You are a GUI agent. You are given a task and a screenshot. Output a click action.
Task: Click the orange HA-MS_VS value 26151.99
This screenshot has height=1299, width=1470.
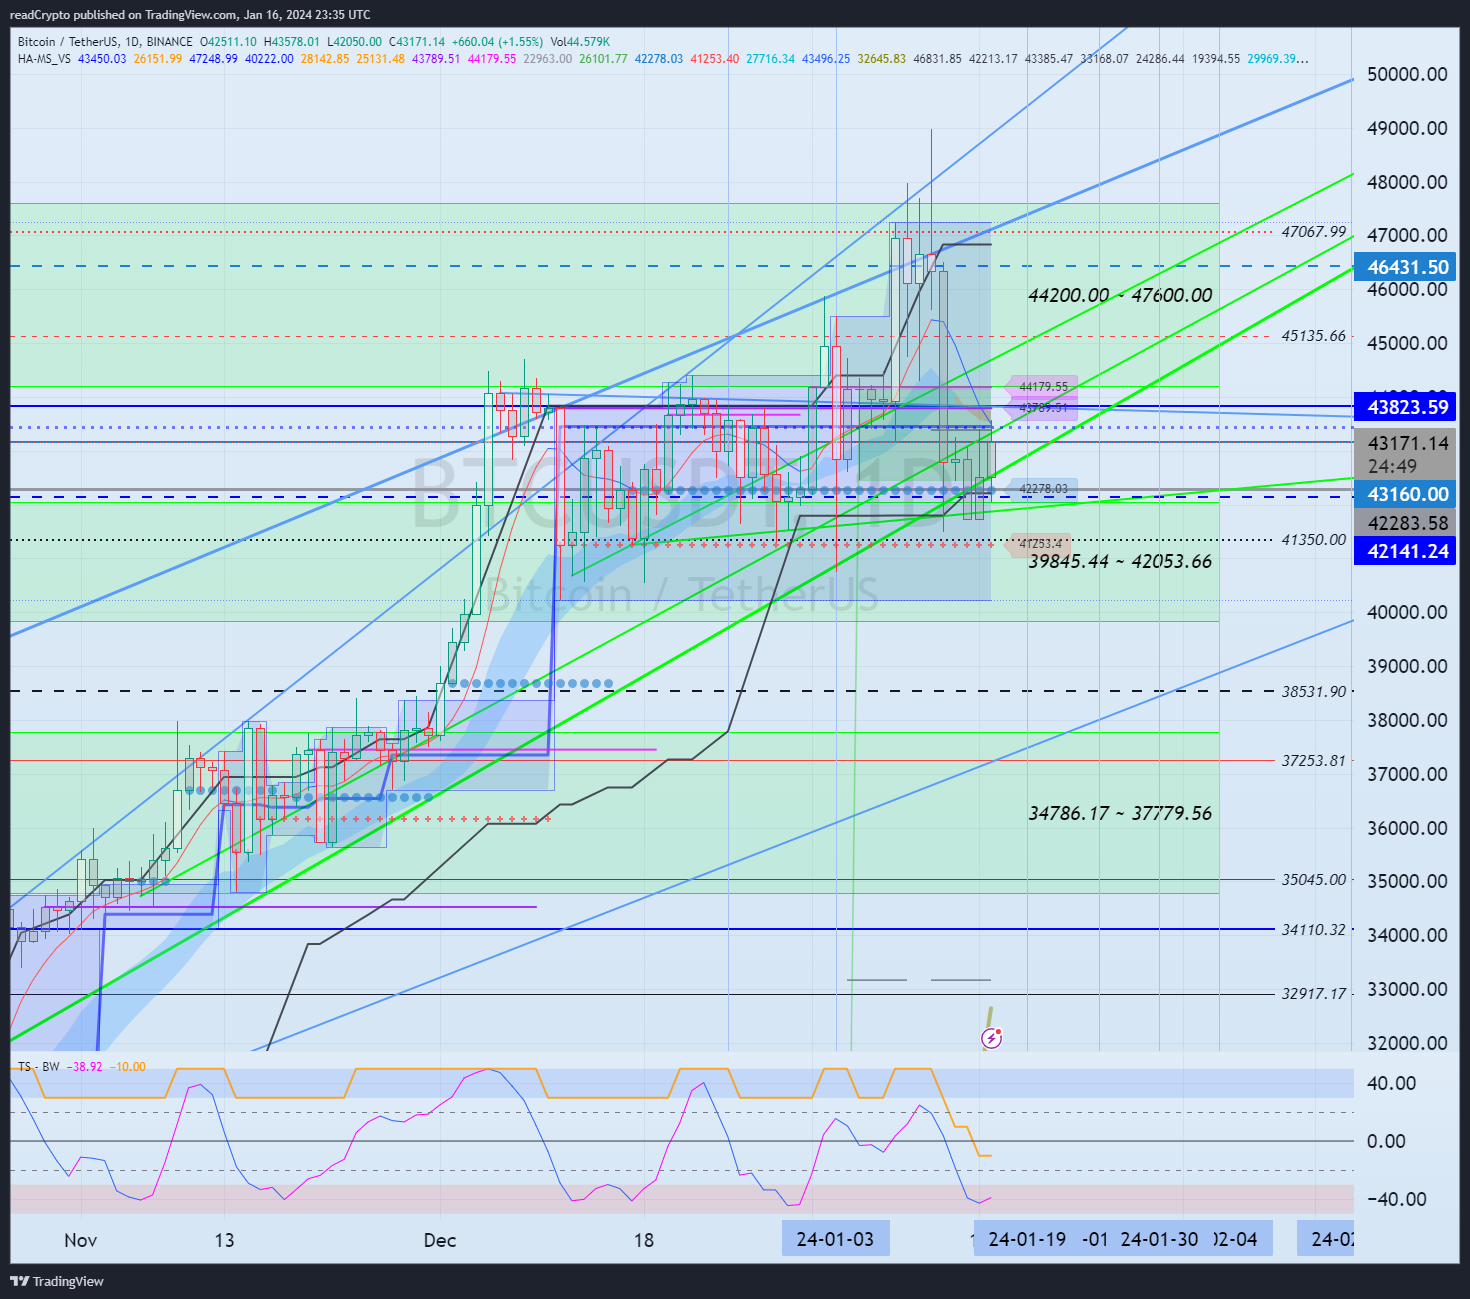[x=158, y=59]
